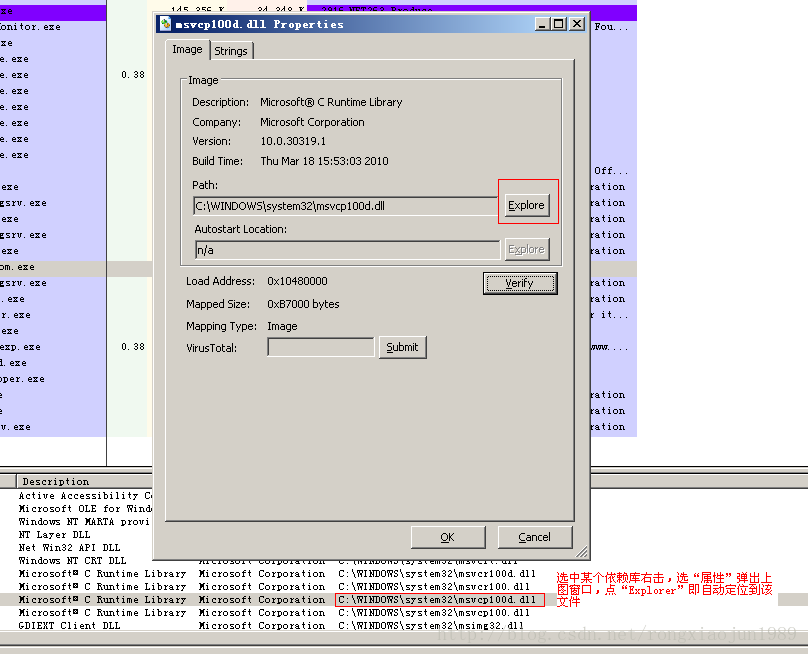Click the Microsoft Corporation company value in dialog
The height and width of the screenshot is (654, 808).
pyautogui.click(x=312, y=122)
